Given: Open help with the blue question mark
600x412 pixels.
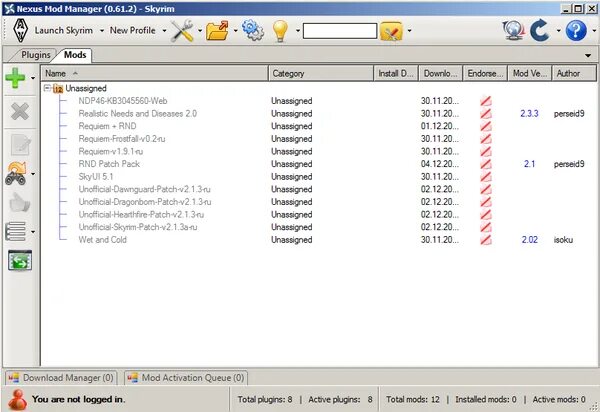Looking at the screenshot, I should point(576,31).
